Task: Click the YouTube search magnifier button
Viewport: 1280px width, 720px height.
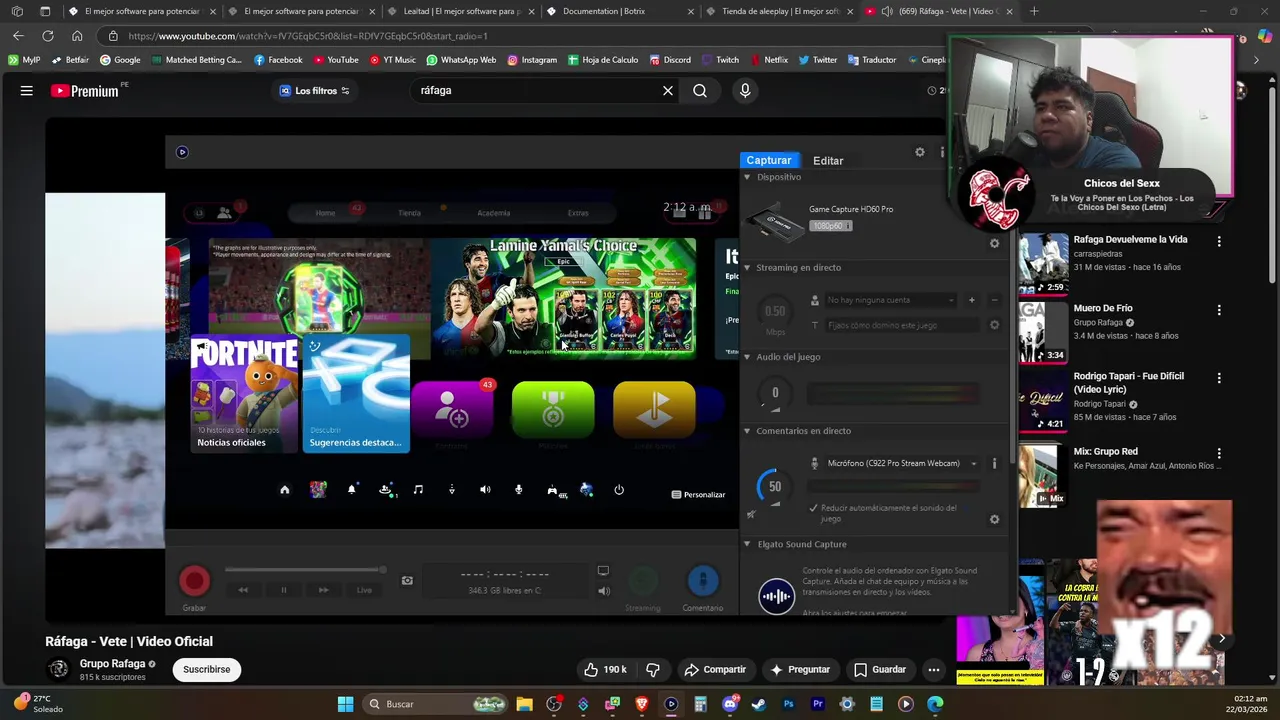Action: (700, 91)
